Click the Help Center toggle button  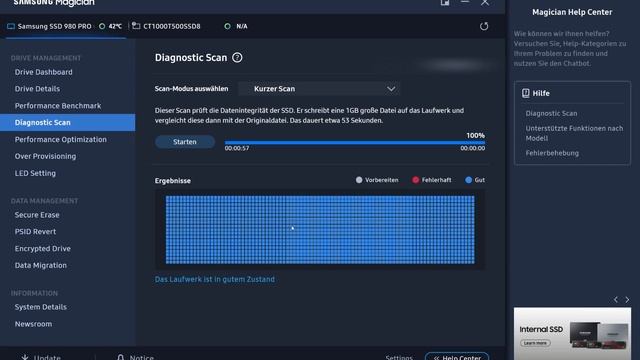[x=457, y=356]
